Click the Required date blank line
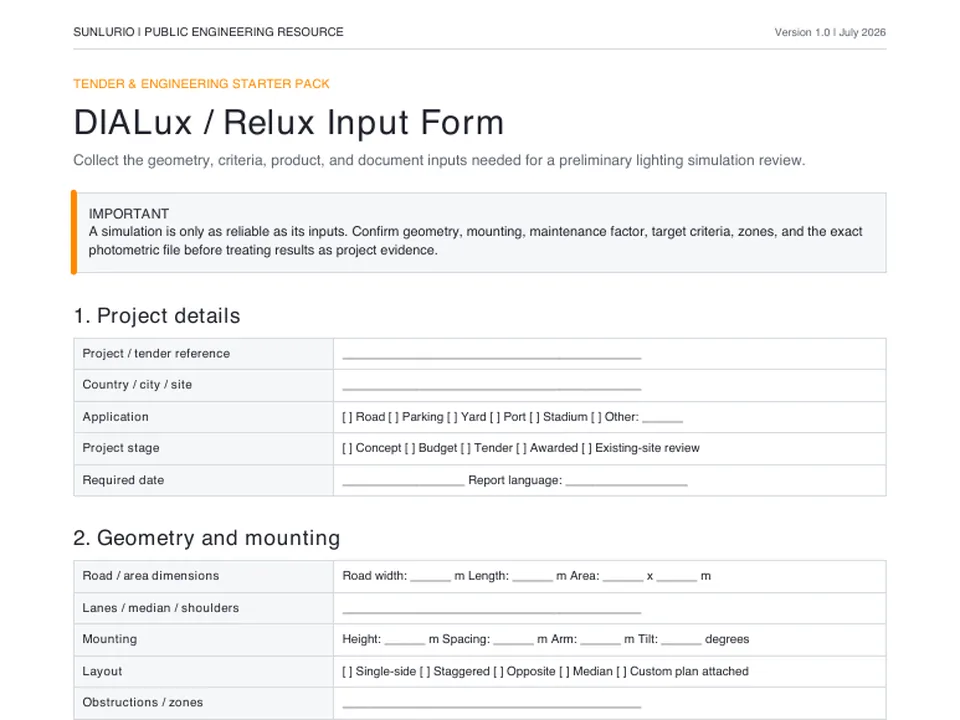This screenshot has height=720, width=960. click(403, 483)
